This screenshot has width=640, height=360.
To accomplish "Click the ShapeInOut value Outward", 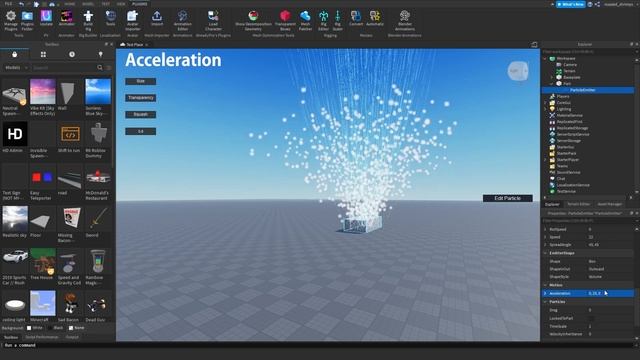I will coord(596,269).
